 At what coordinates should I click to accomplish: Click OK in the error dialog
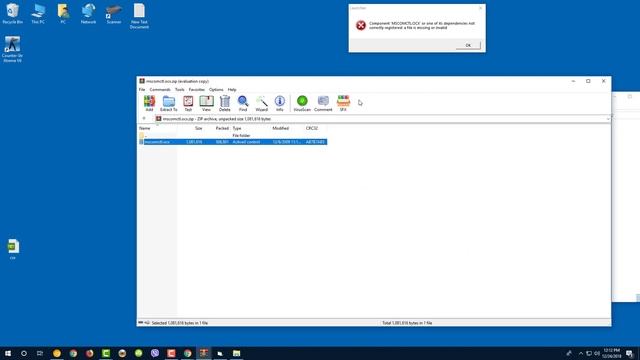[468, 45]
